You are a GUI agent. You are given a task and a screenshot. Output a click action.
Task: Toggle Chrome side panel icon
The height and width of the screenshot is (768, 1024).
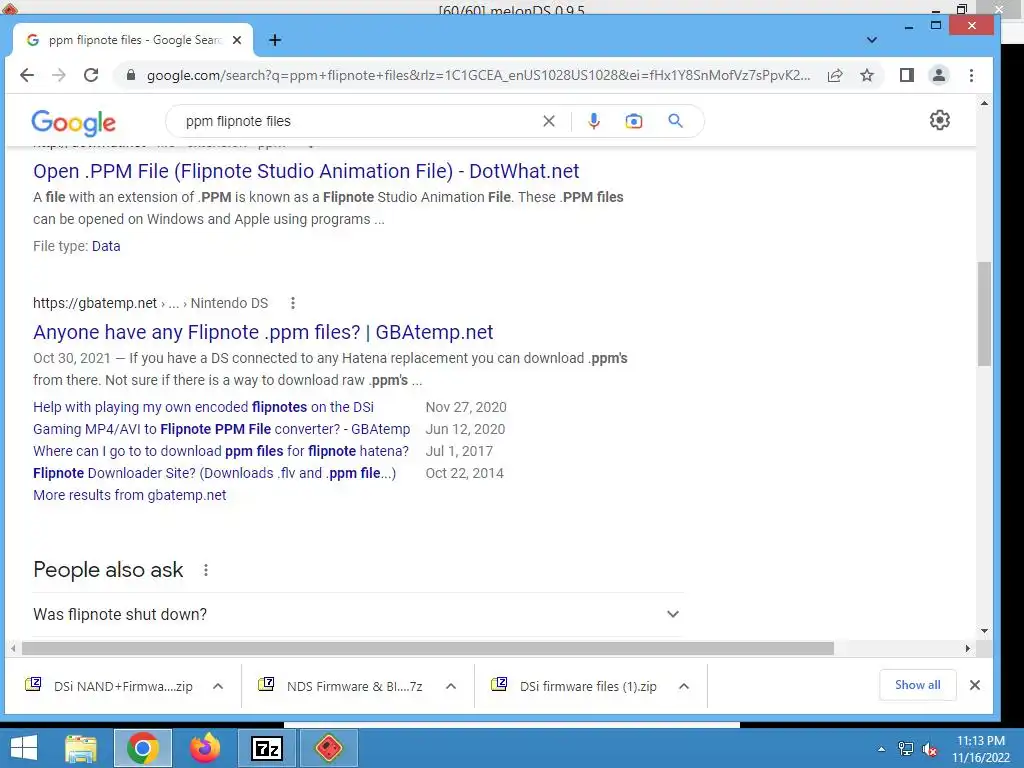pos(906,75)
